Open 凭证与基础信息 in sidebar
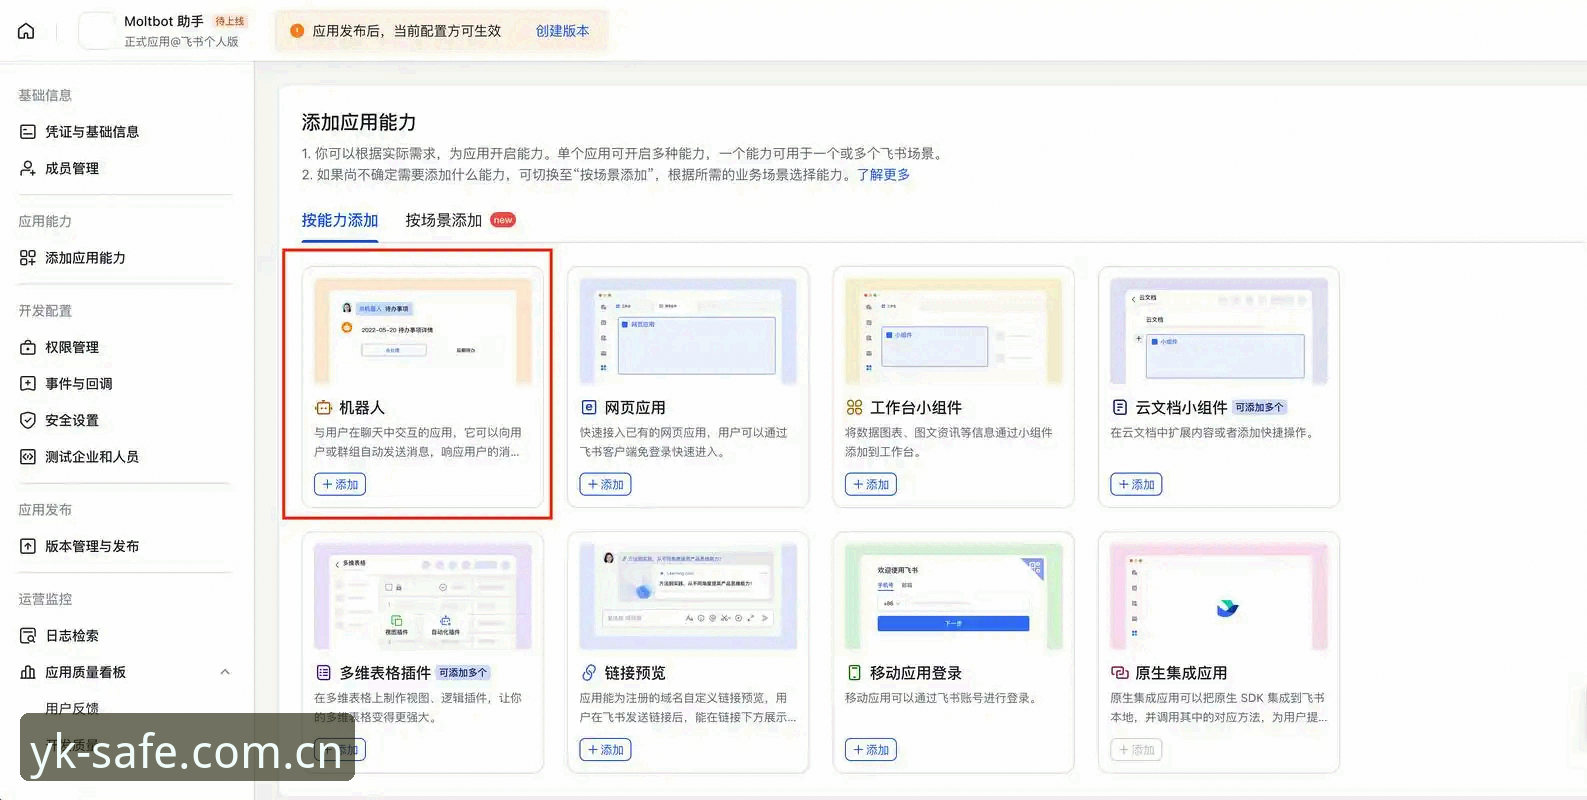Viewport: 1587px width, 800px height. 92,132
